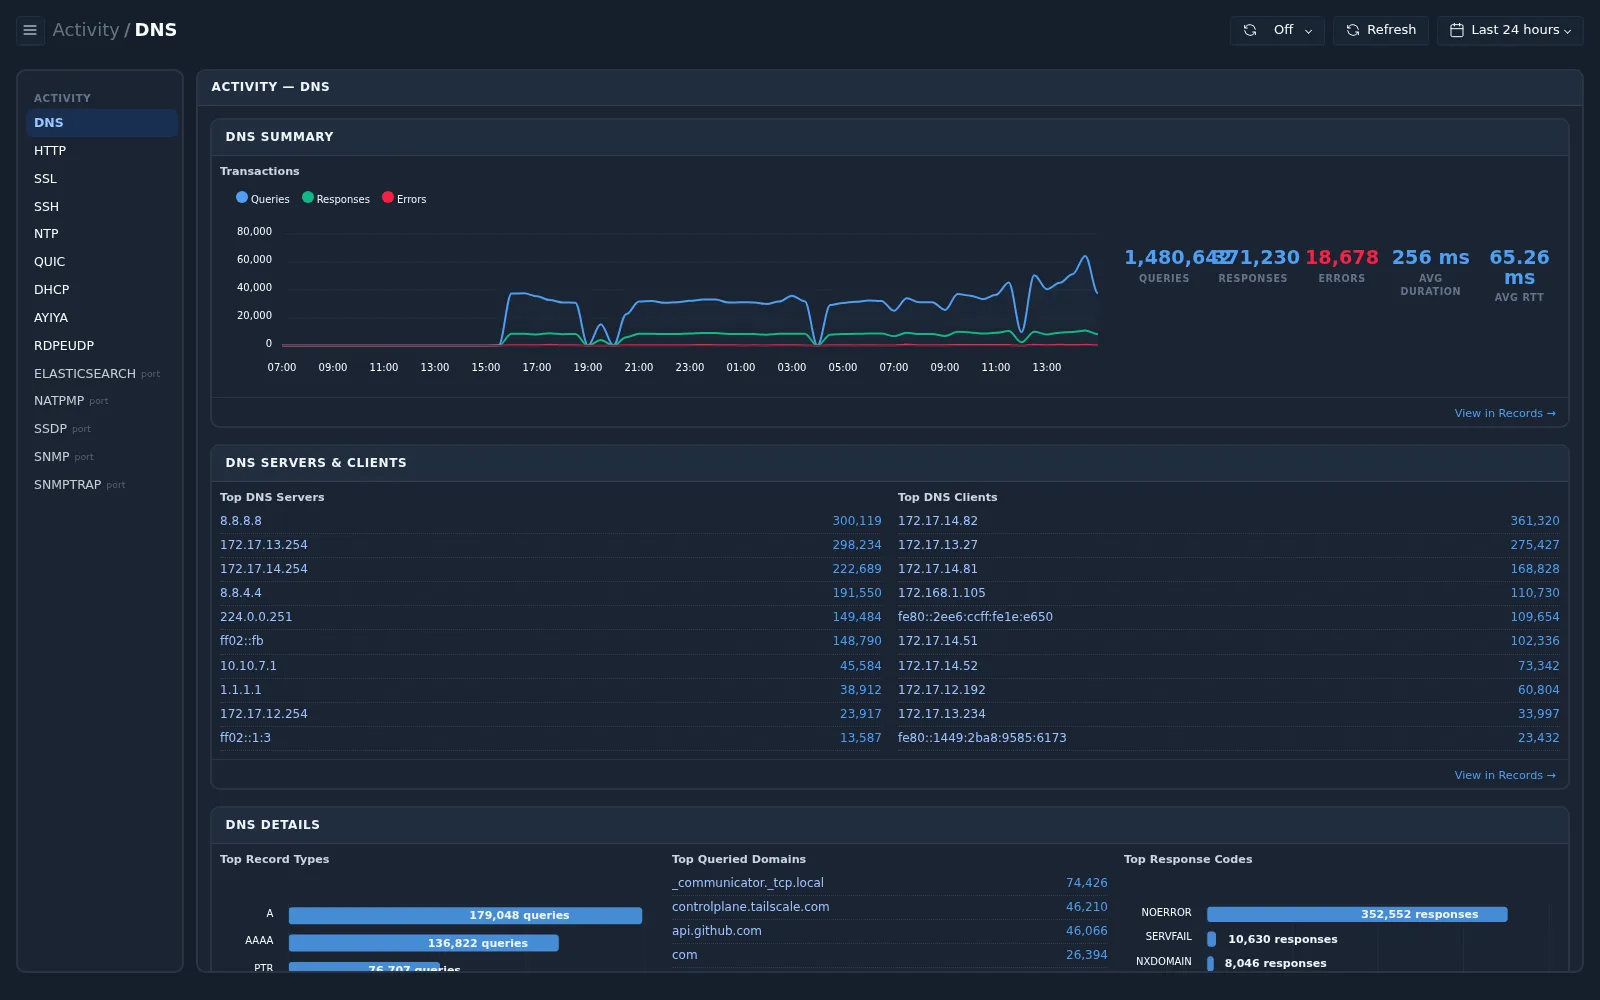
Task: Click the 256 ms Avg Duration stat
Action: pos(1431,271)
